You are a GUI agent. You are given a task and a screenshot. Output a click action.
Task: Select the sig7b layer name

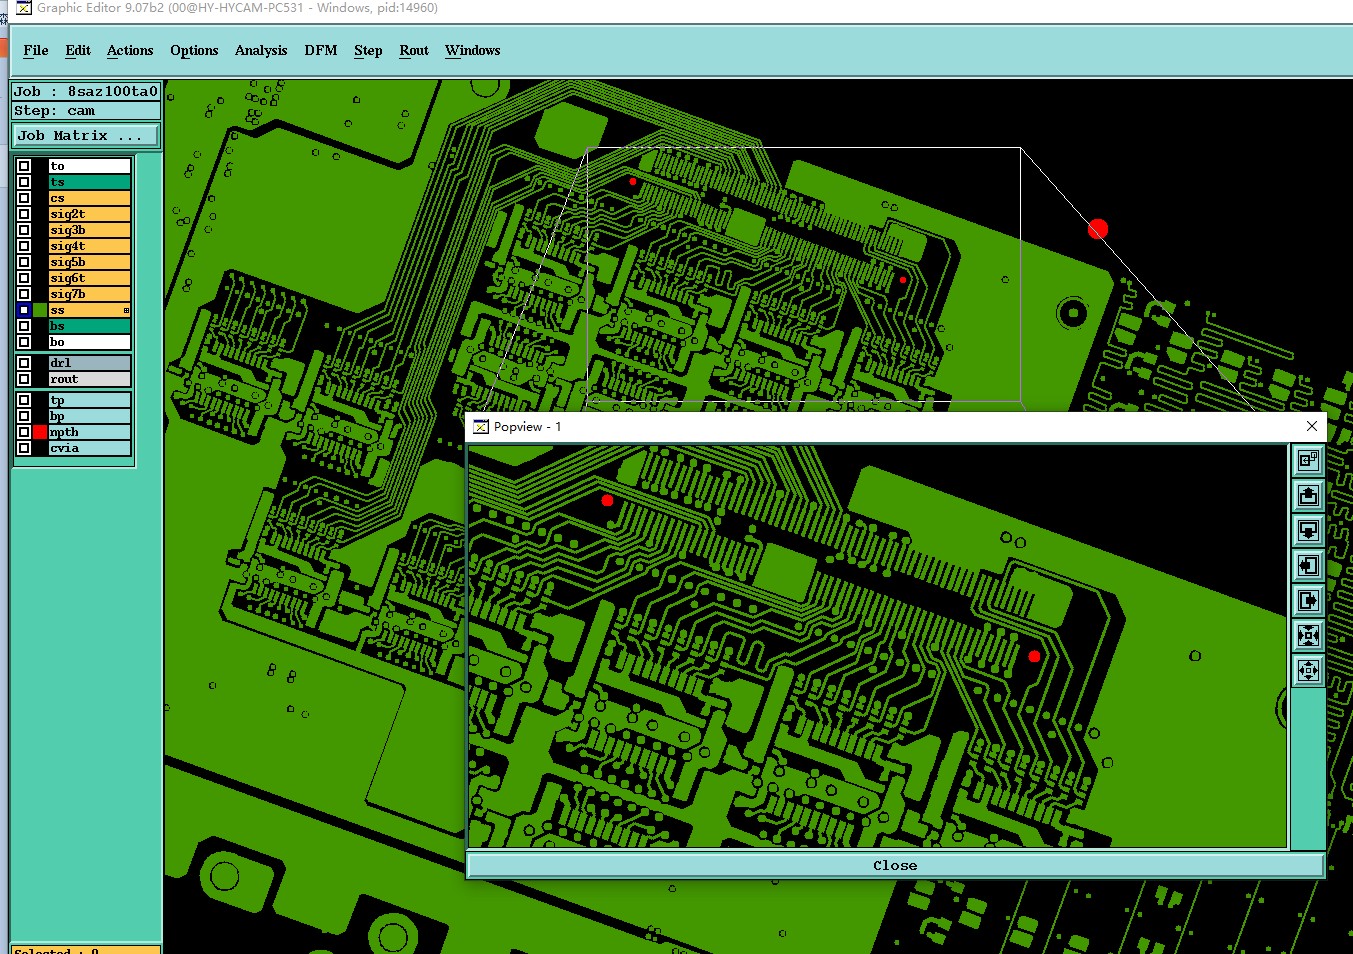[x=90, y=294]
